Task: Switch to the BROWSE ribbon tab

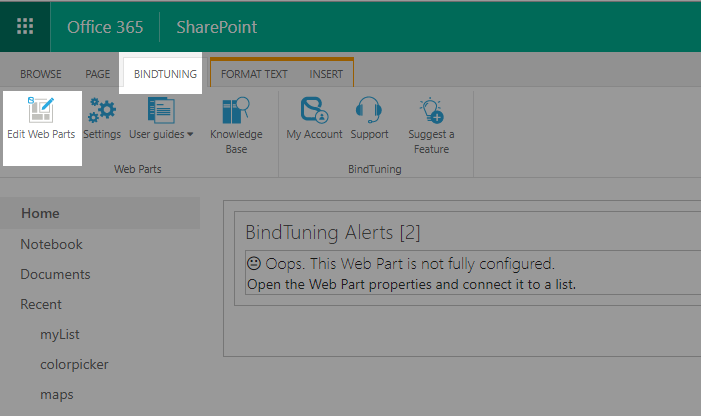Action: coord(41,74)
